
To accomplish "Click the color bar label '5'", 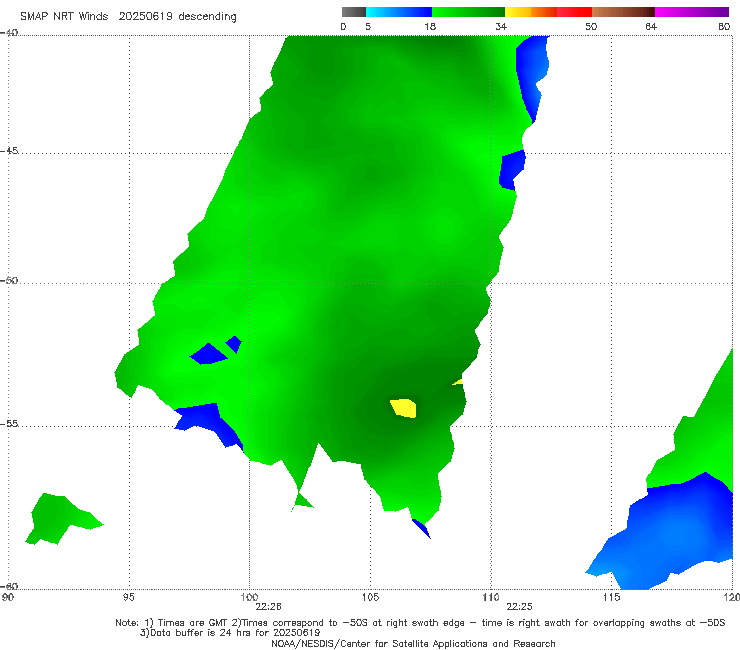I will pos(368,27).
